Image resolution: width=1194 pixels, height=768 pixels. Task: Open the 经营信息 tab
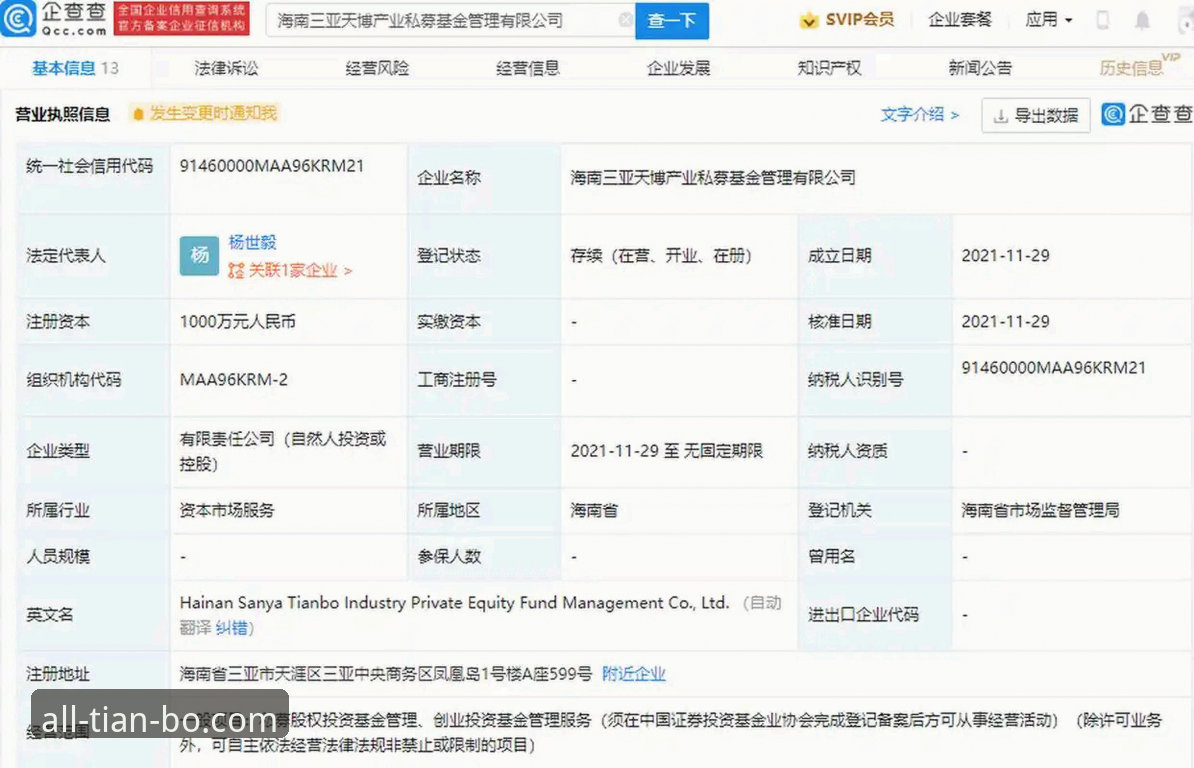[528, 69]
